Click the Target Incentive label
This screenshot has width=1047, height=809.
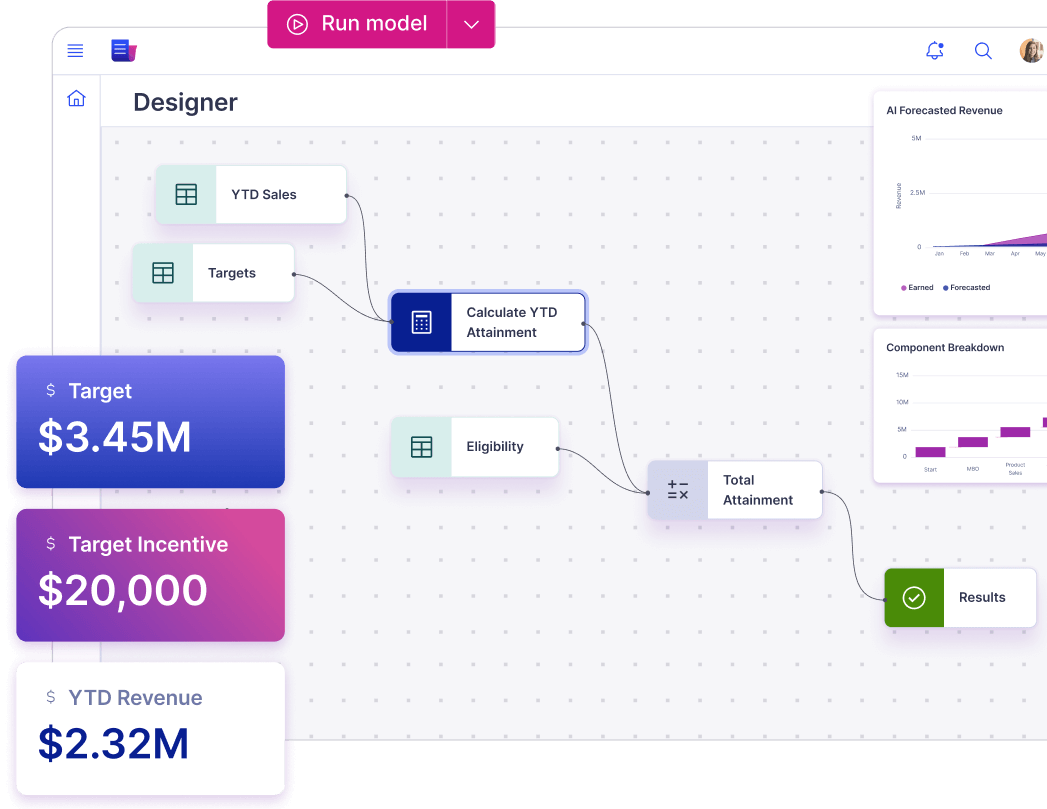148,545
